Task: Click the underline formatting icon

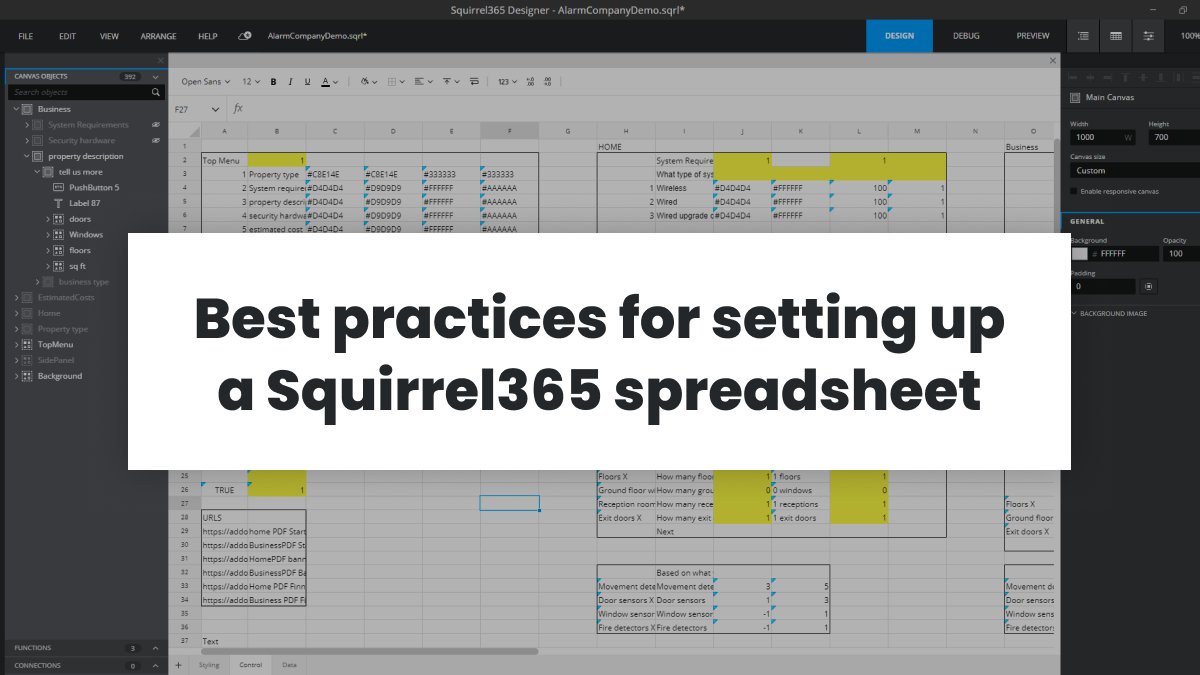Action: coord(307,81)
